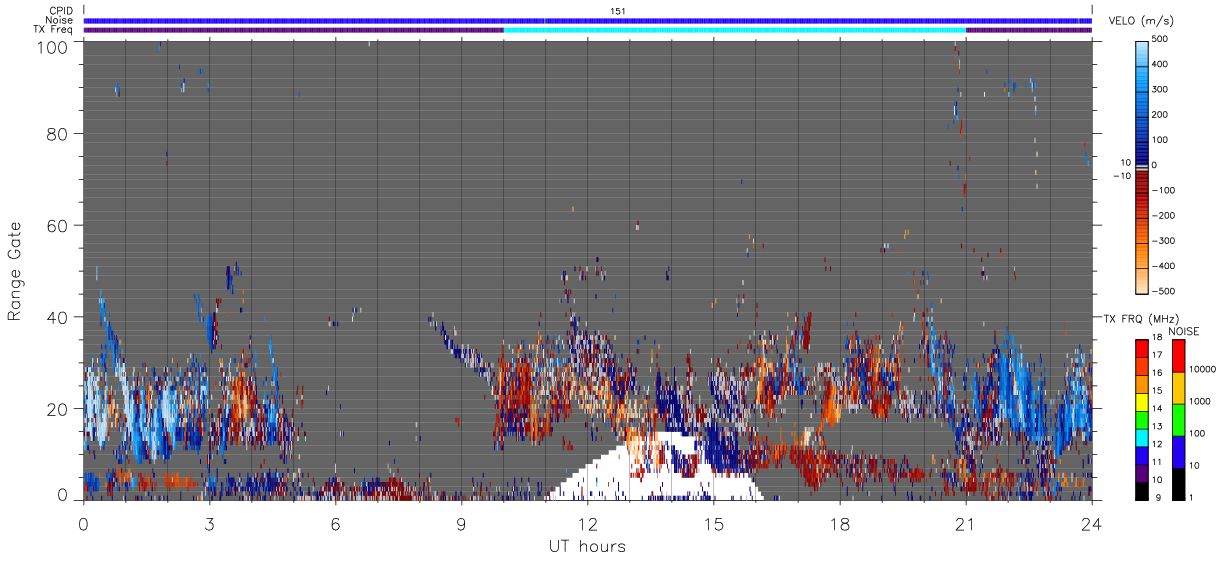
Task: Select the 3 tick on the UT hours axis
Action: [210, 523]
